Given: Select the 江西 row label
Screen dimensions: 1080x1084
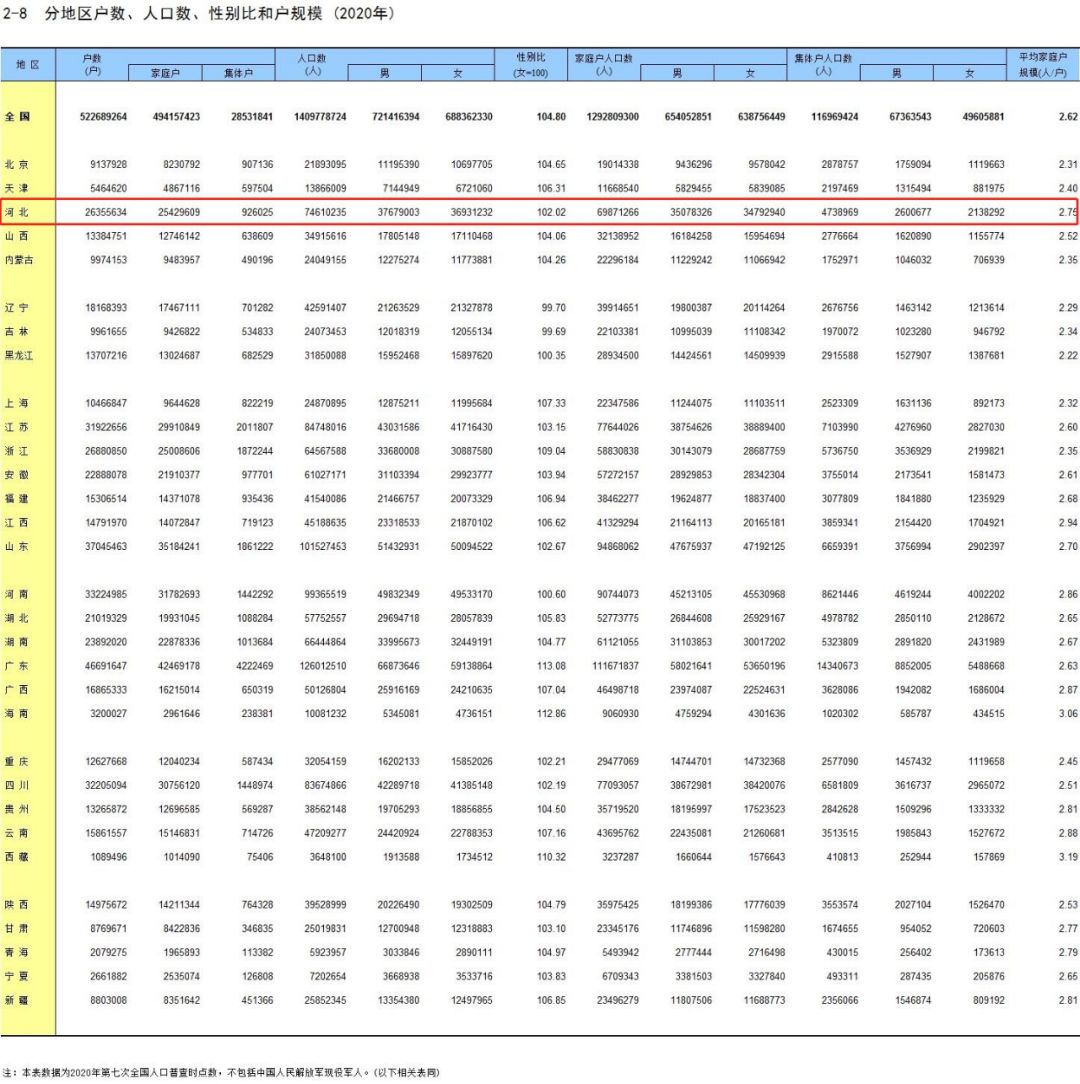Looking at the screenshot, I should [17, 523].
